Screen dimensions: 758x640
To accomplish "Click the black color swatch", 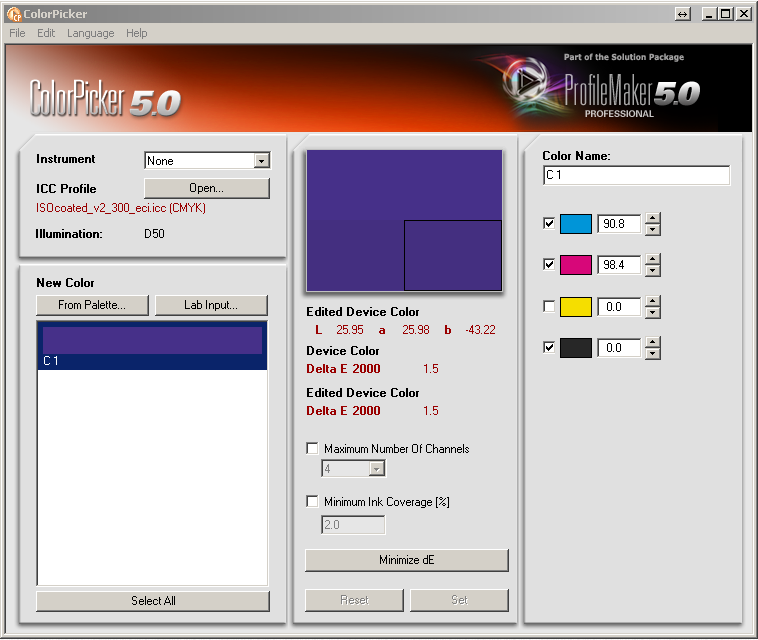I will click(x=576, y=348).
